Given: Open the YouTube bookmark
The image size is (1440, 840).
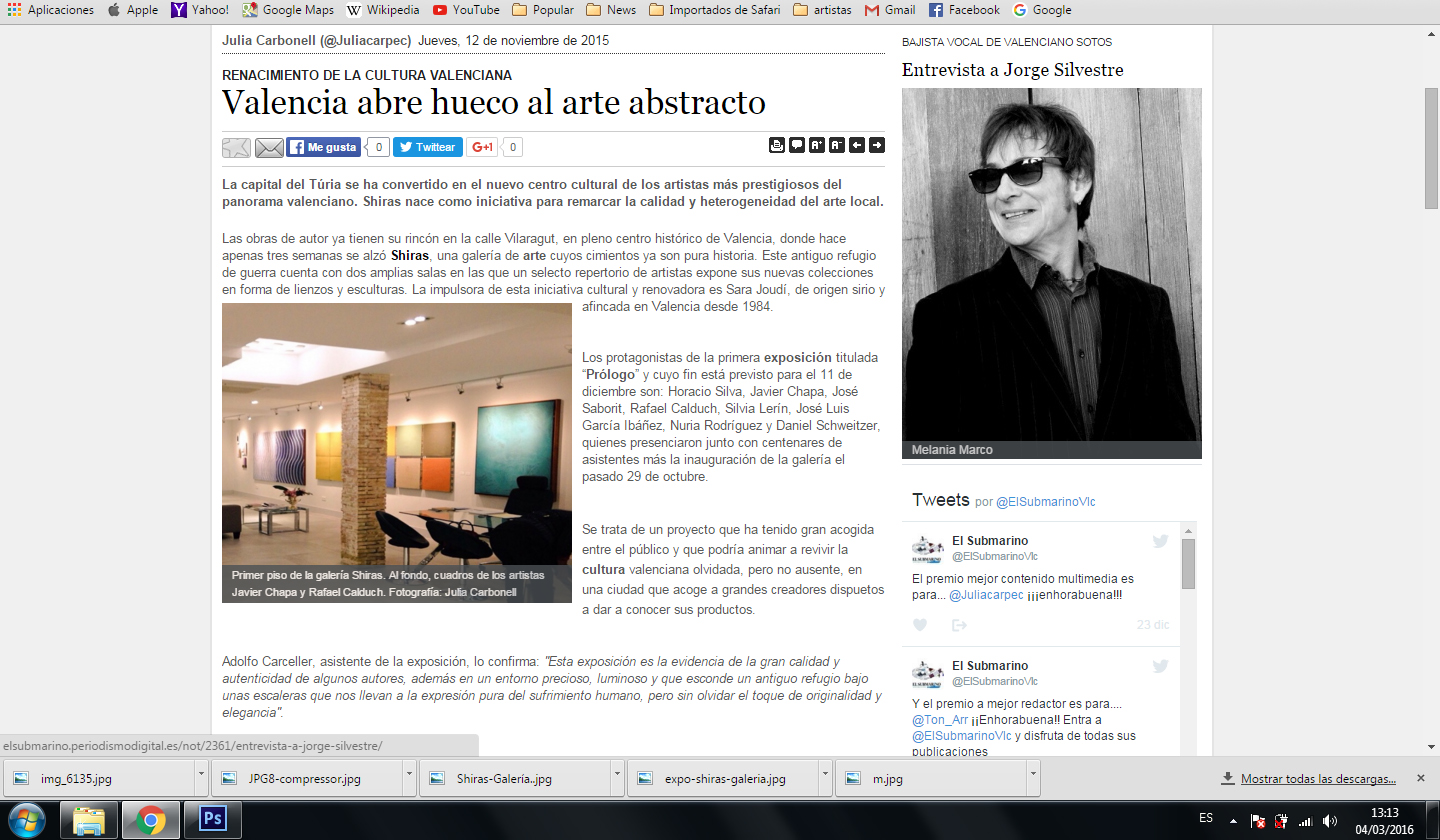Looking at the screenshot, I should (466, 10).
